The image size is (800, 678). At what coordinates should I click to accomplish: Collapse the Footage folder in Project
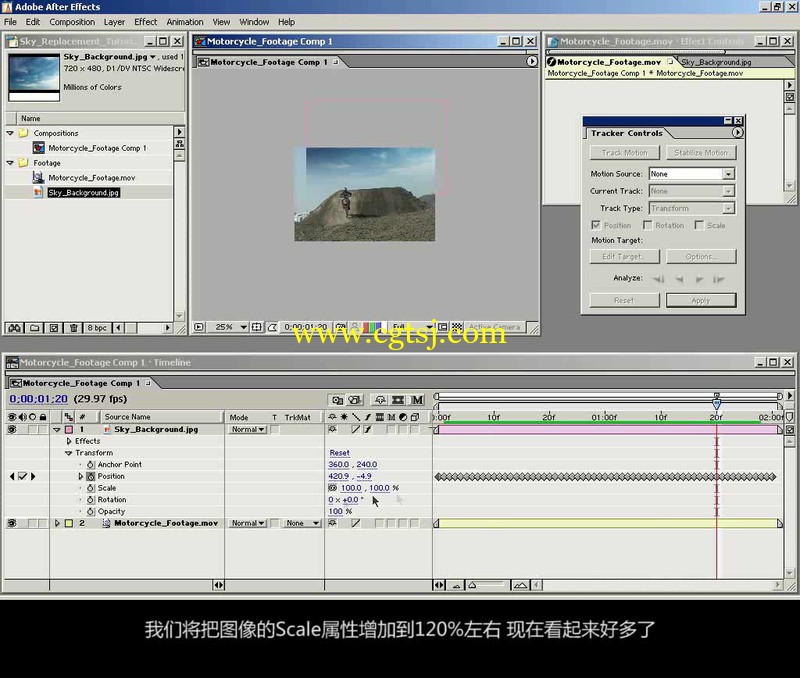pyautogui.click(x=10, y=163)
